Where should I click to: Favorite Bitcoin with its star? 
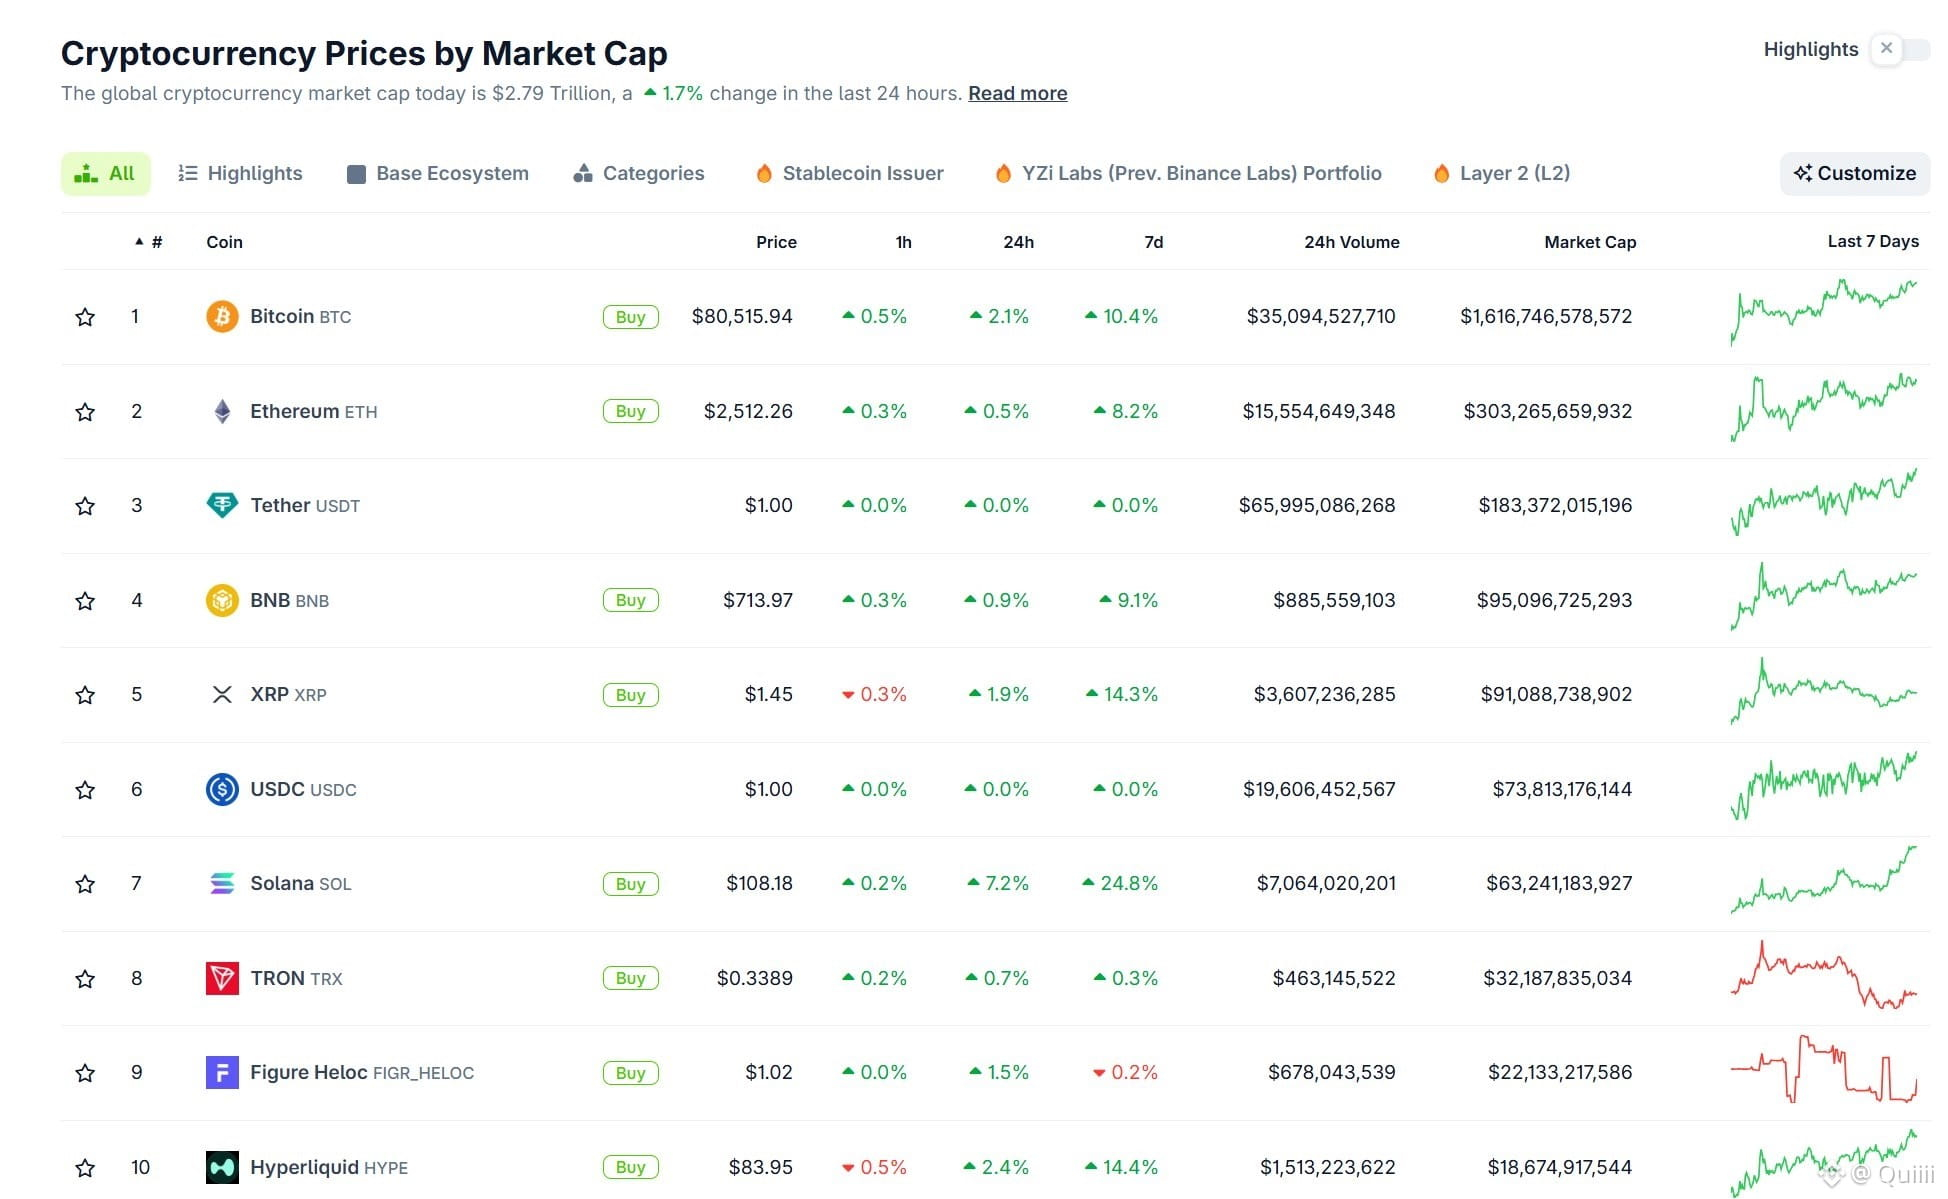pos(85,317)
